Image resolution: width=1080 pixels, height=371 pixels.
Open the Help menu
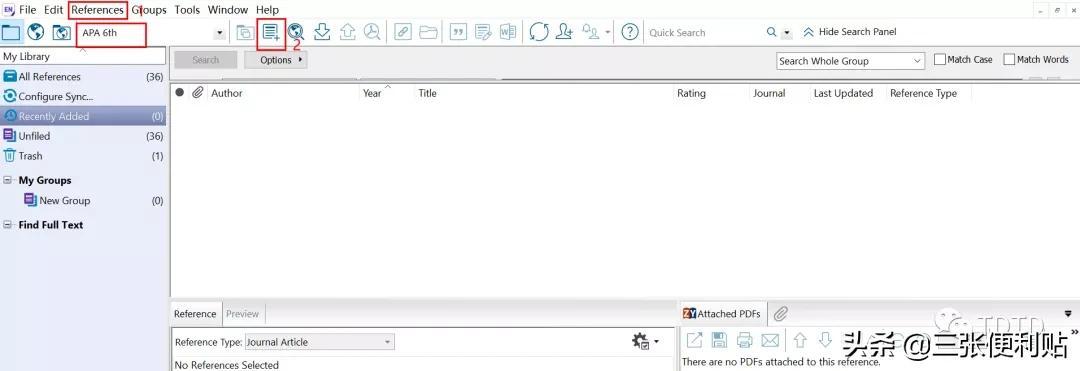coord(267,10)
